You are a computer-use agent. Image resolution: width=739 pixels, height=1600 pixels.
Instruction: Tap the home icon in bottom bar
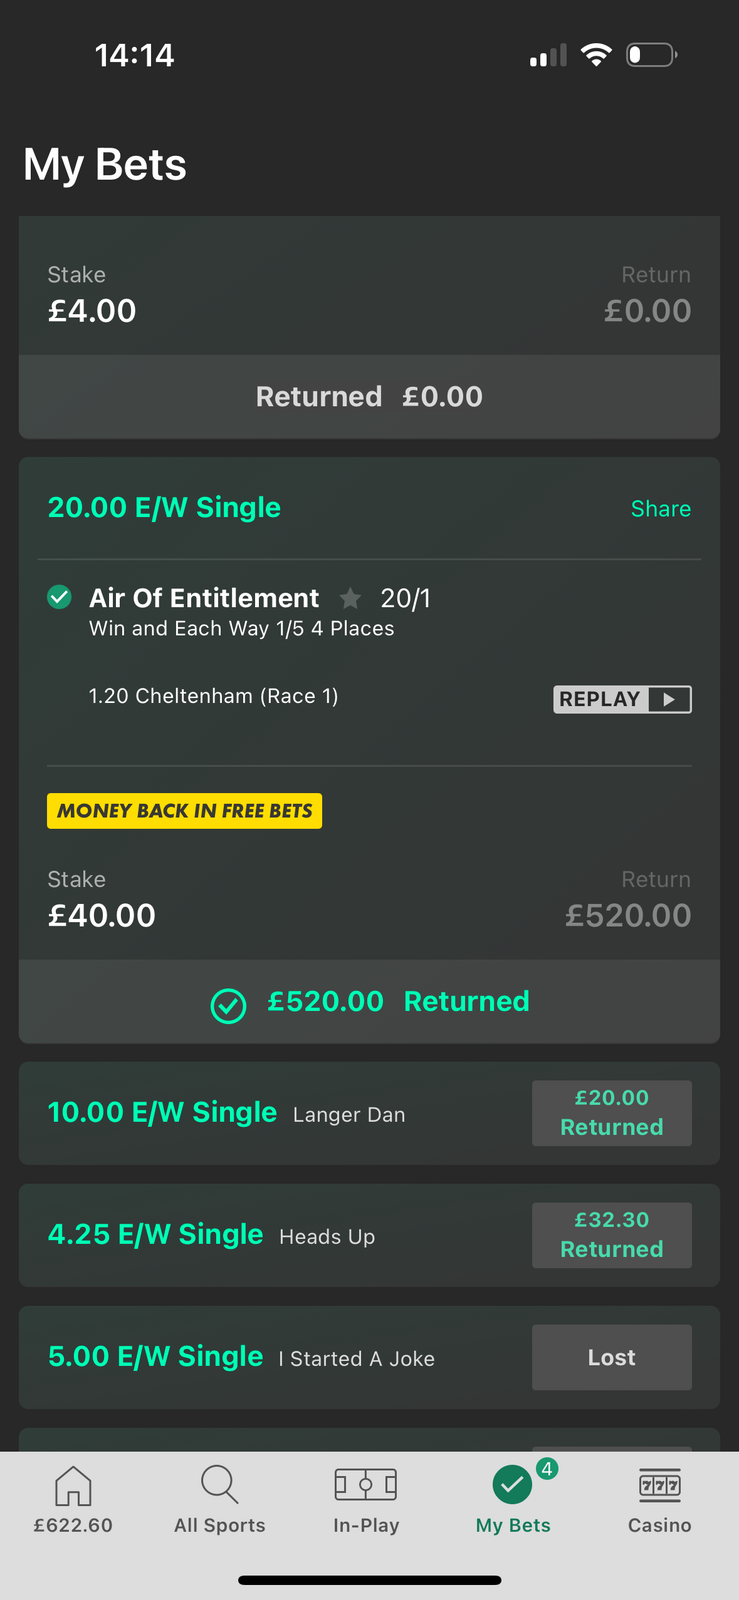tap(73, 1486)
